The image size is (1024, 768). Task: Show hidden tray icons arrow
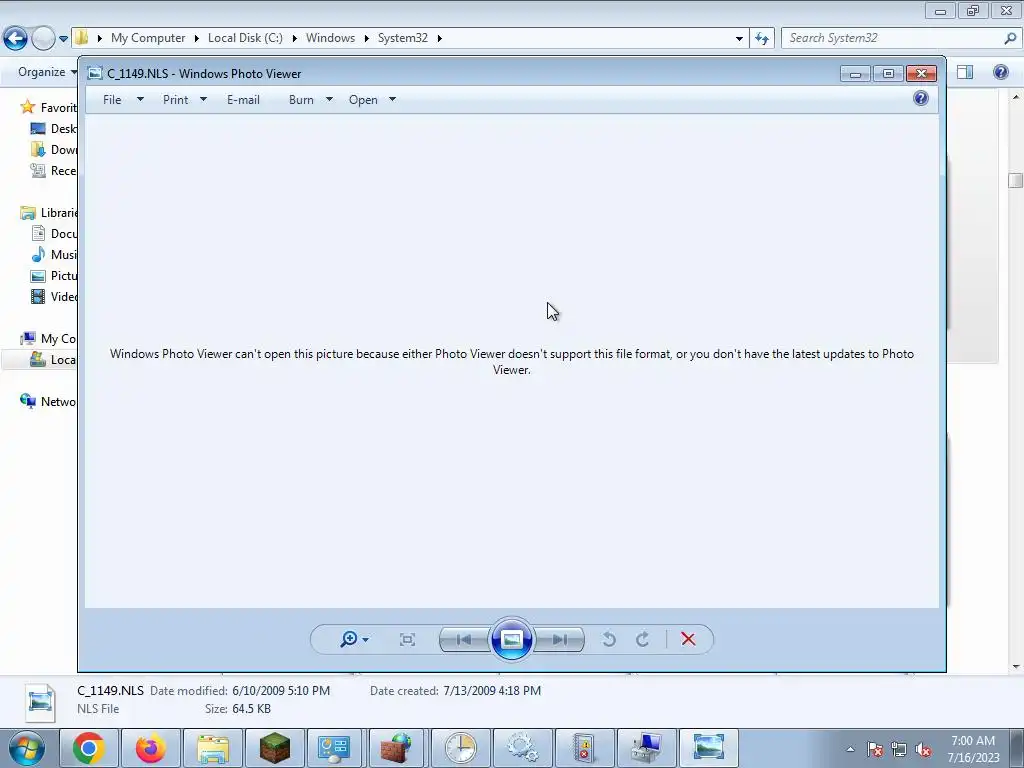click(x=850, y=749)
